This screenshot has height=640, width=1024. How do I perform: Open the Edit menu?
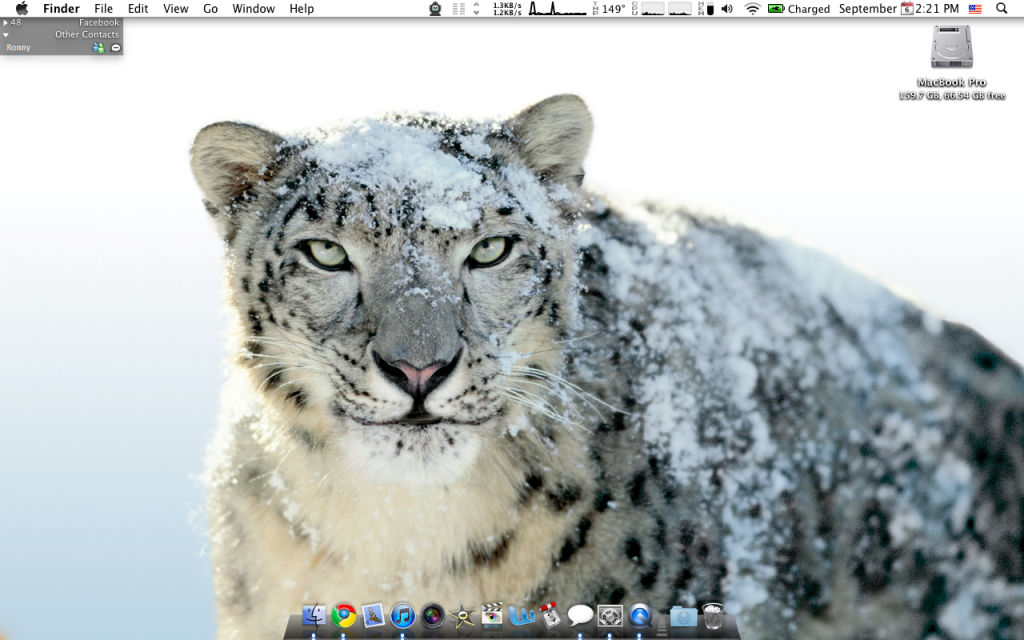point(138,8)
